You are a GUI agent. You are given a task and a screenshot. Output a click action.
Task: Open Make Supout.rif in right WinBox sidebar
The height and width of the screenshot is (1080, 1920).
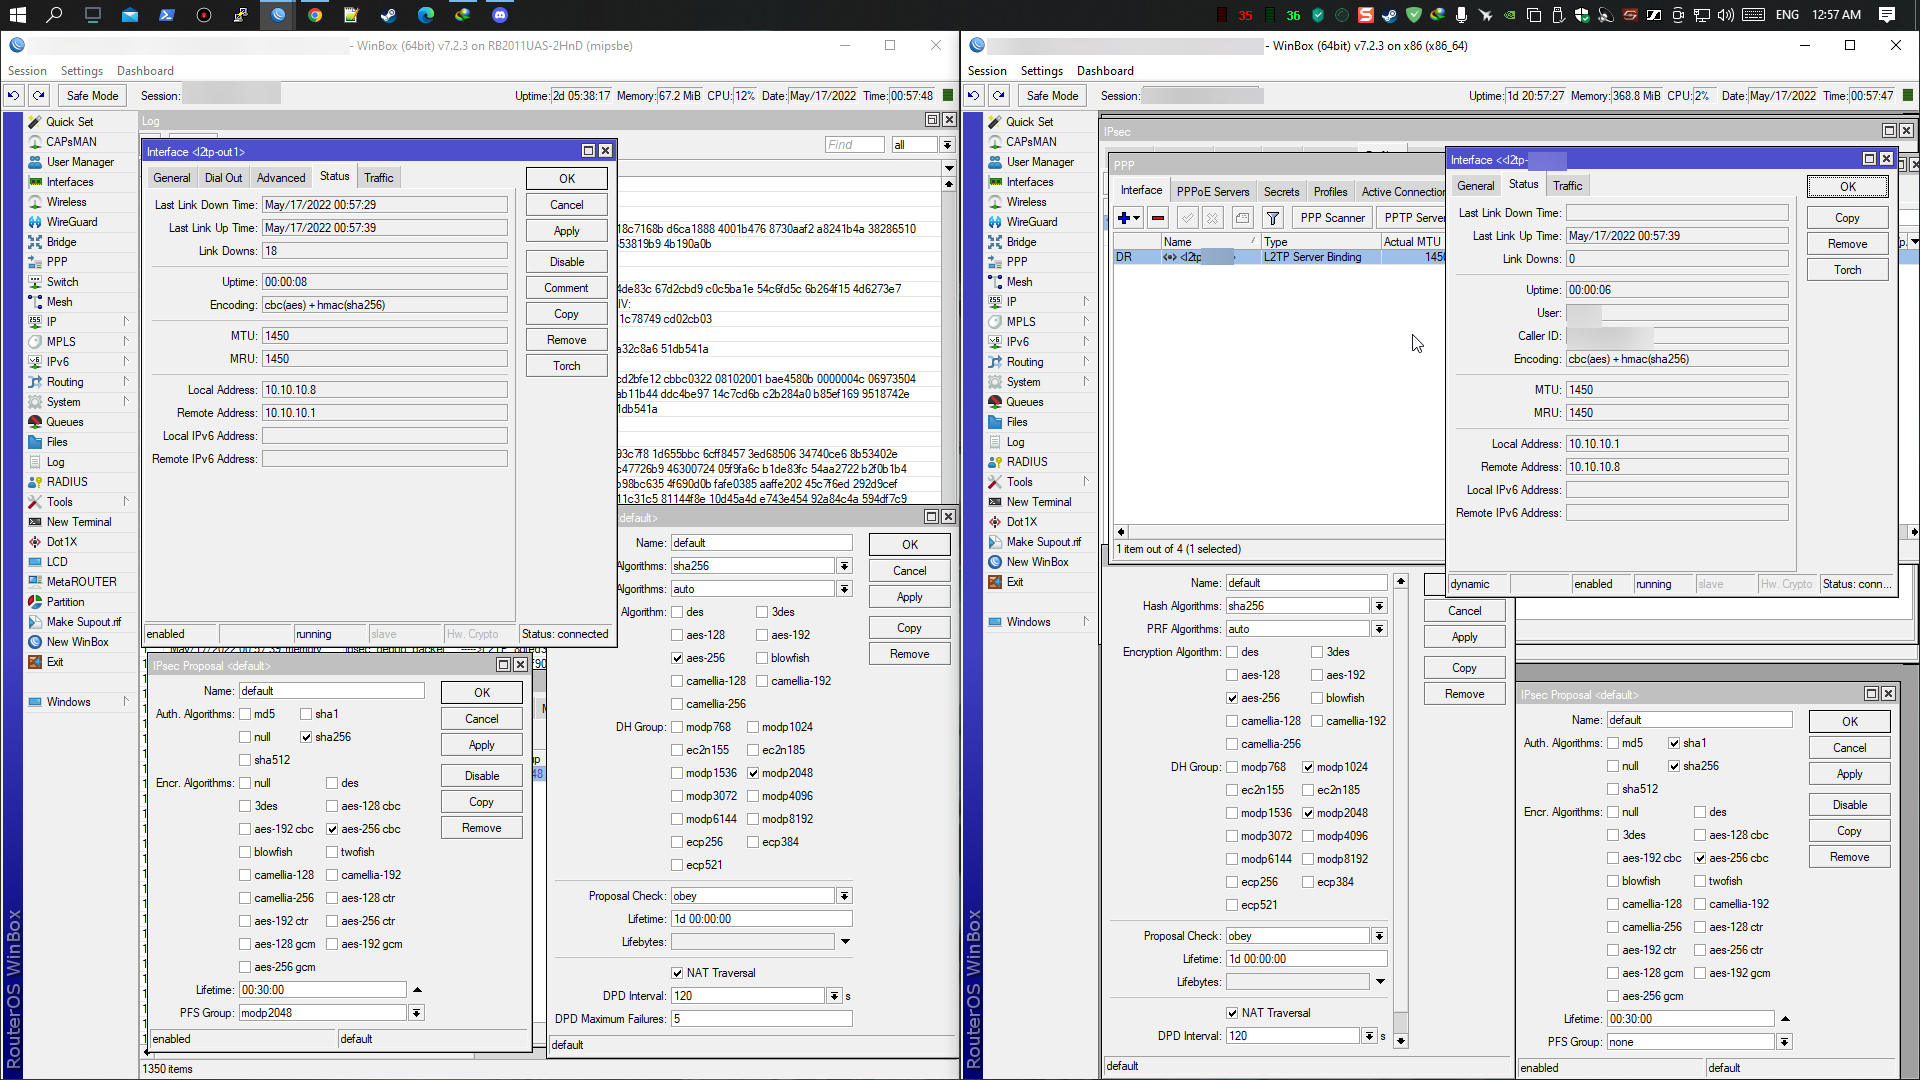click(x=1043, y=542)
